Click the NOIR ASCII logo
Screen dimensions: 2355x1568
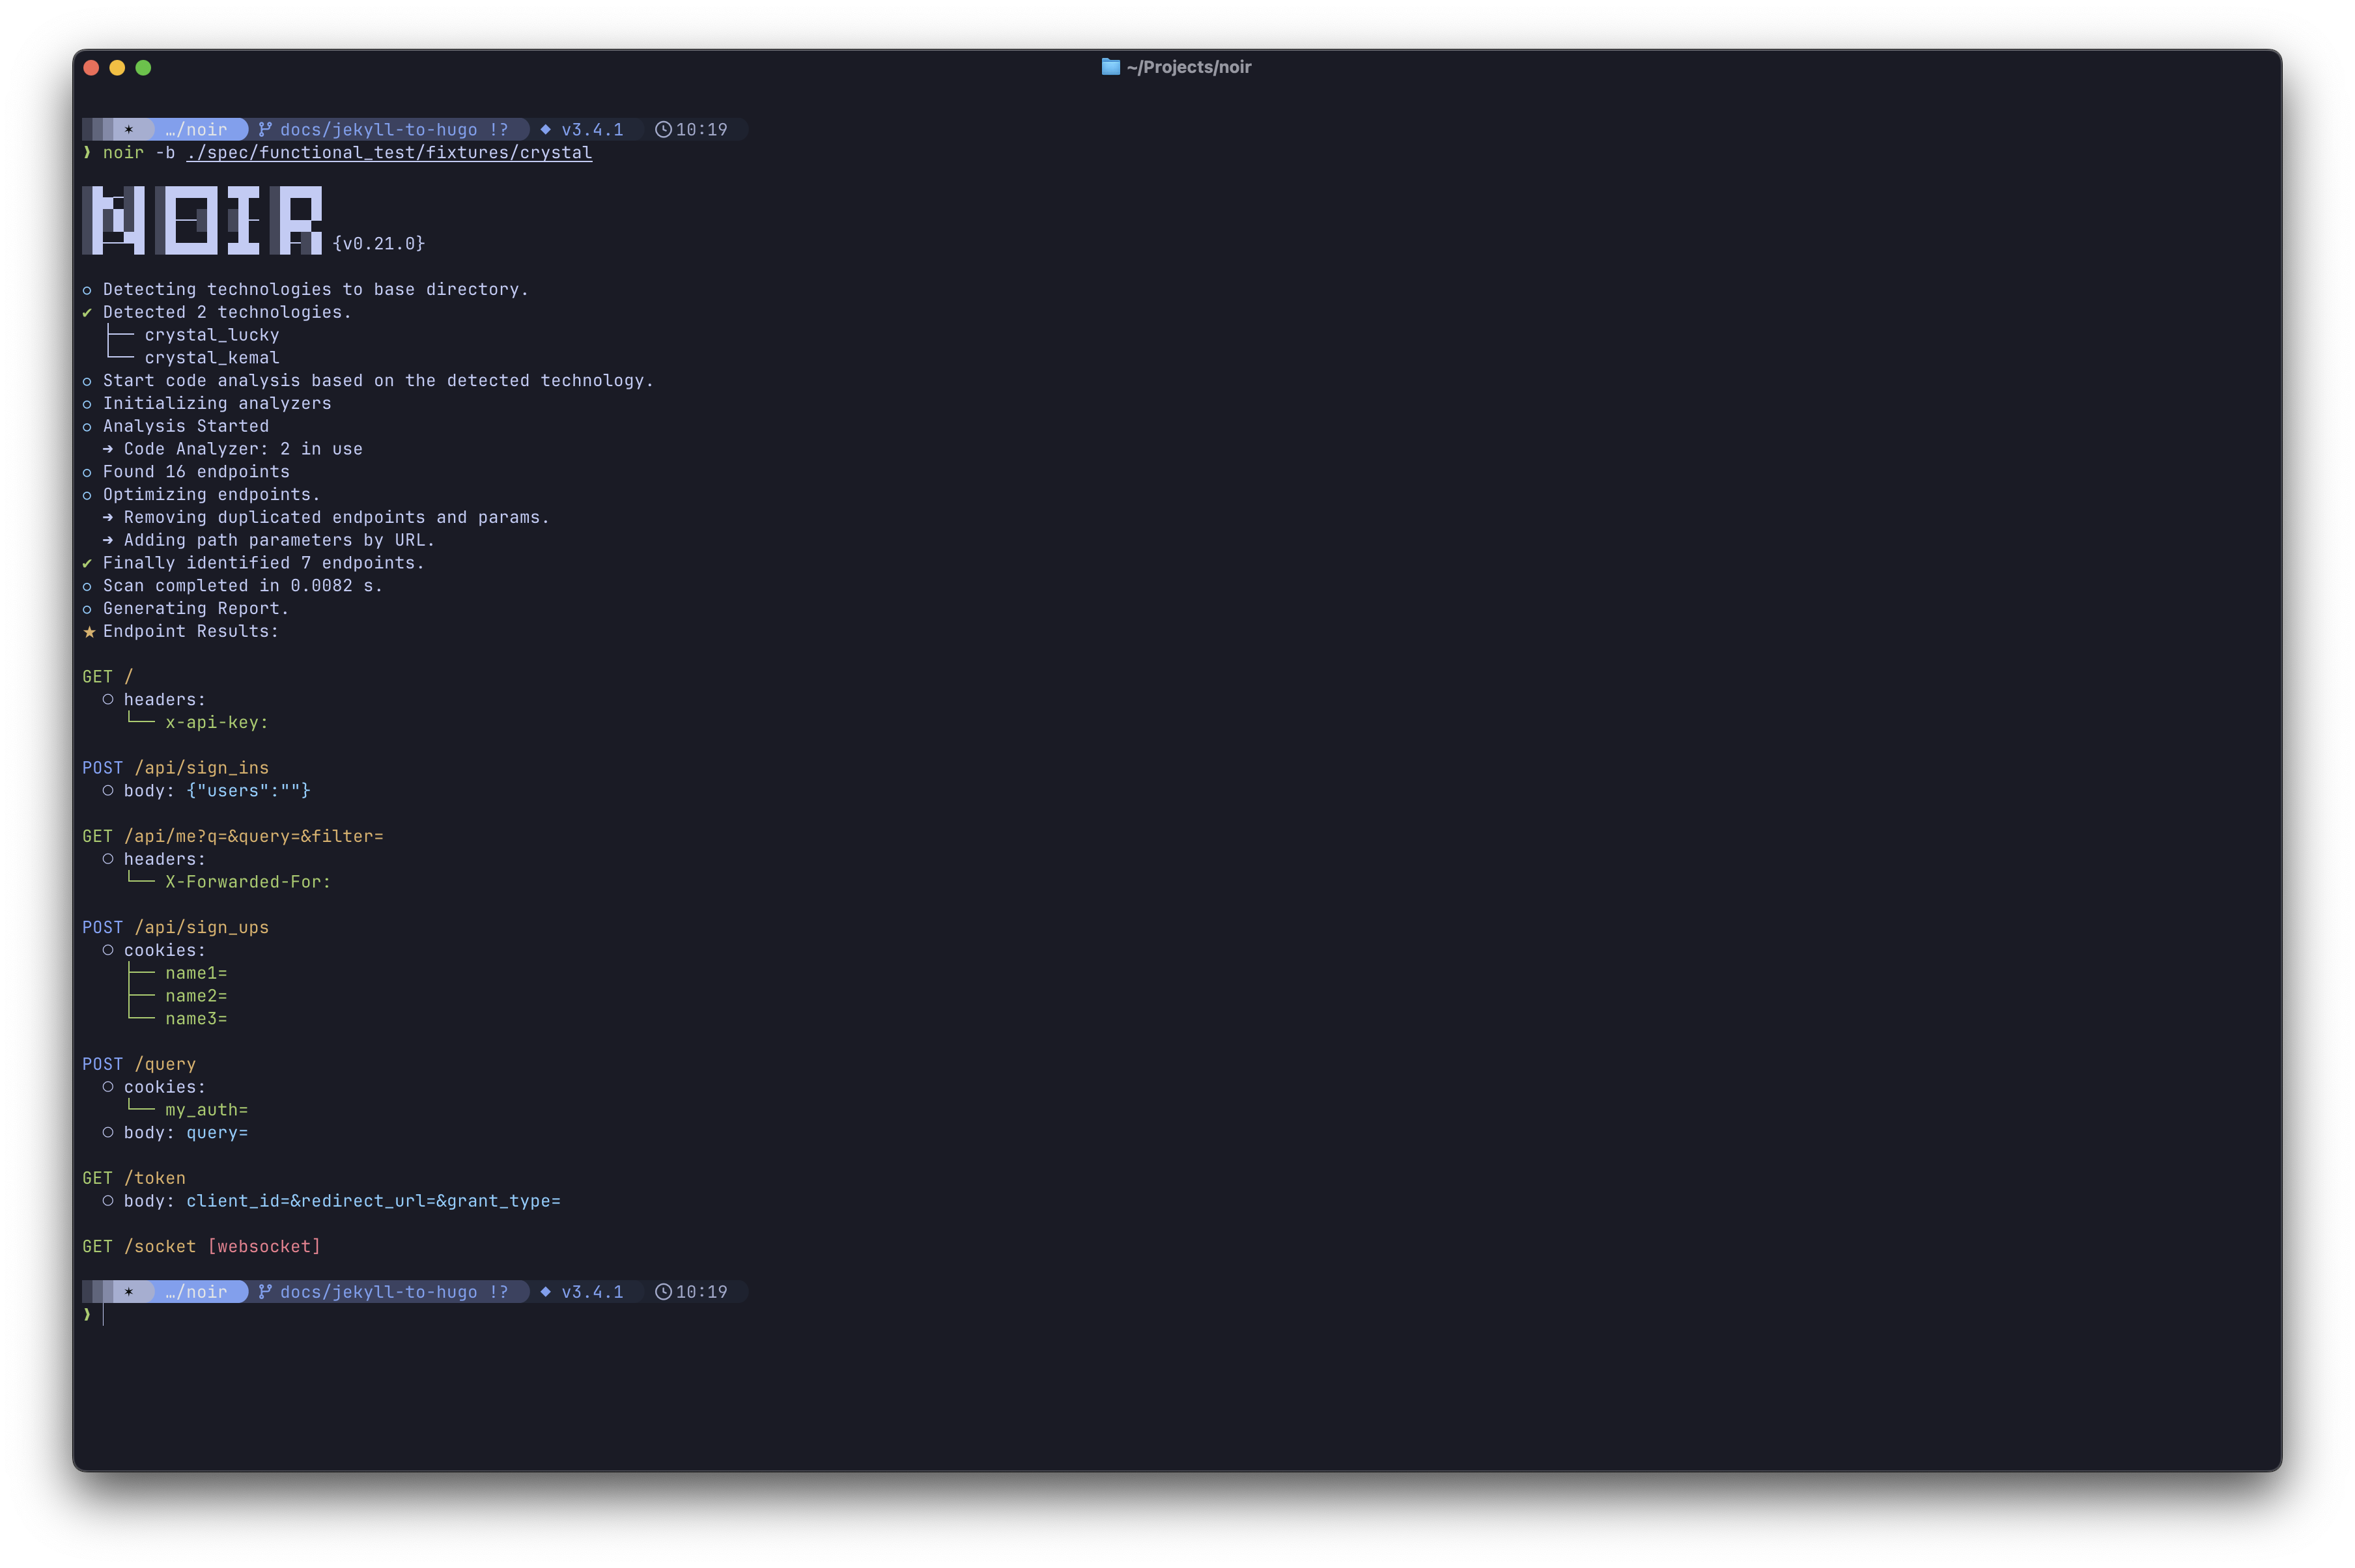coord(202,220)
